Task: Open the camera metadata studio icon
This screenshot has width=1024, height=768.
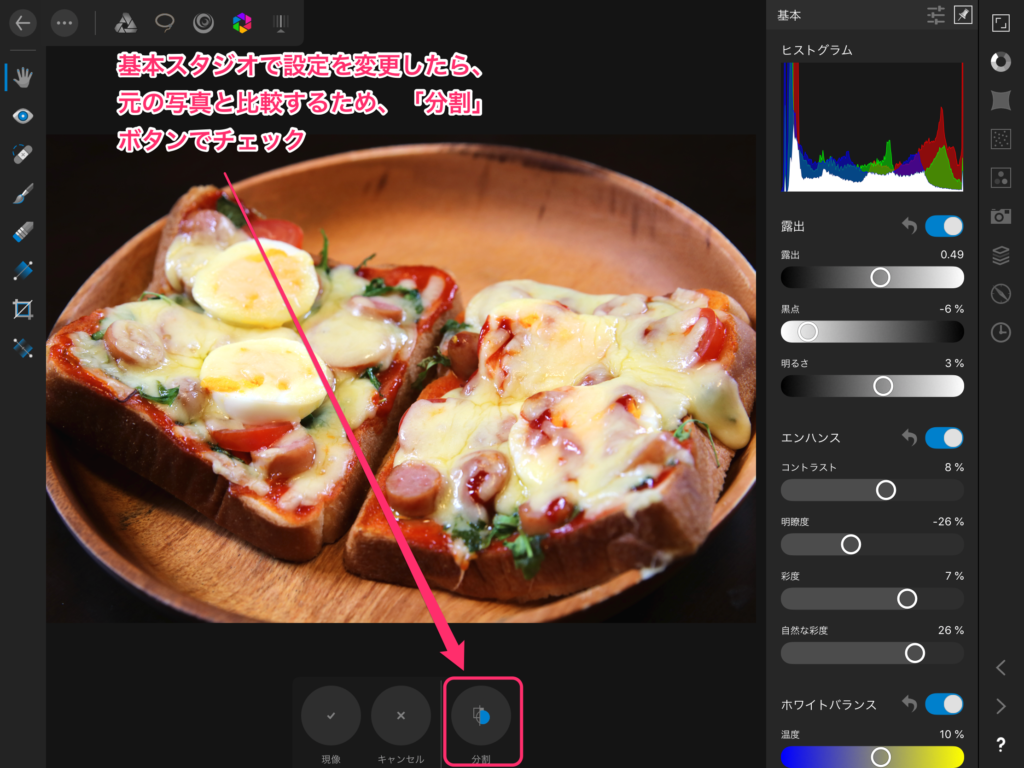Action: tap(1000, 216)
